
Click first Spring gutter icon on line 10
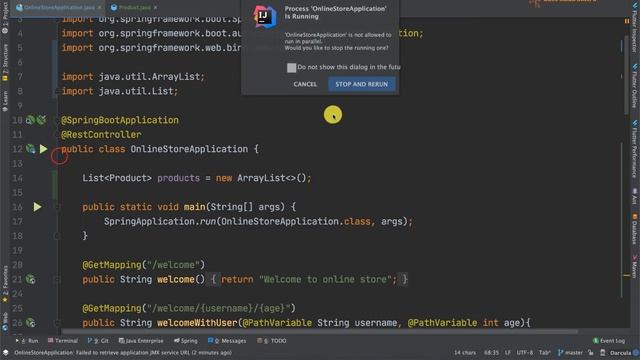(30, 120)
